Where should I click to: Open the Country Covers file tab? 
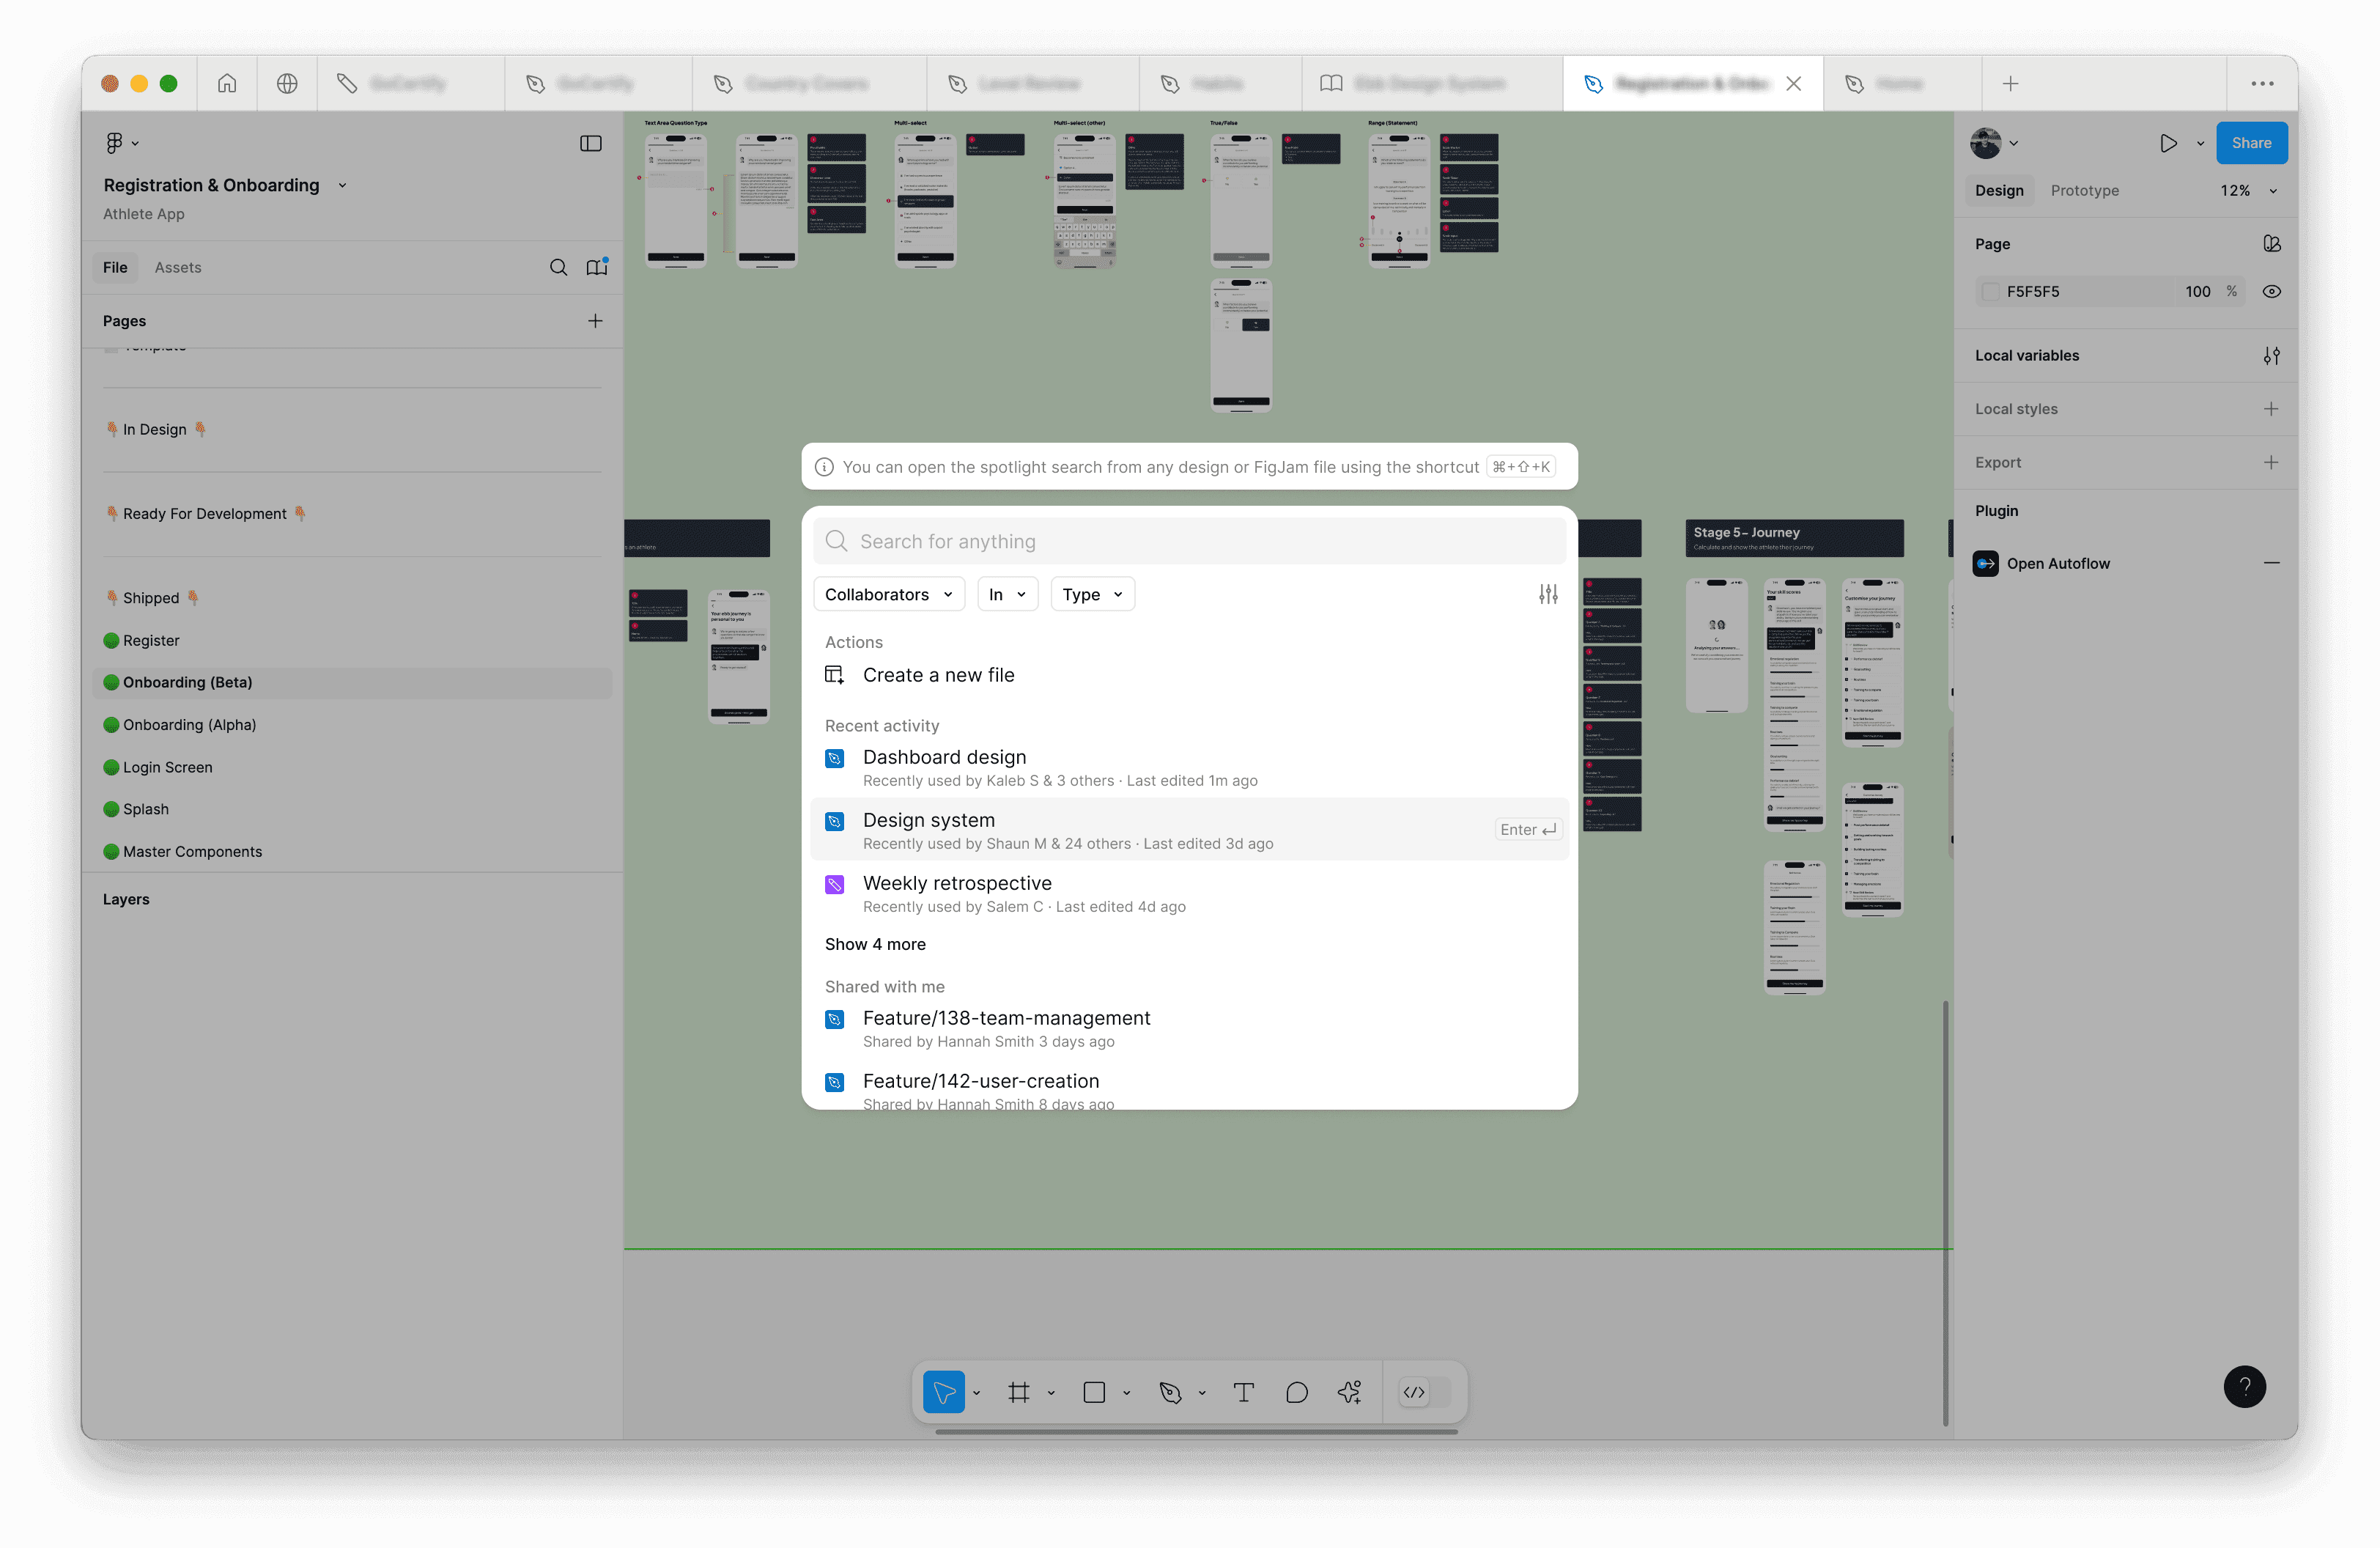[x=808, y=84]
